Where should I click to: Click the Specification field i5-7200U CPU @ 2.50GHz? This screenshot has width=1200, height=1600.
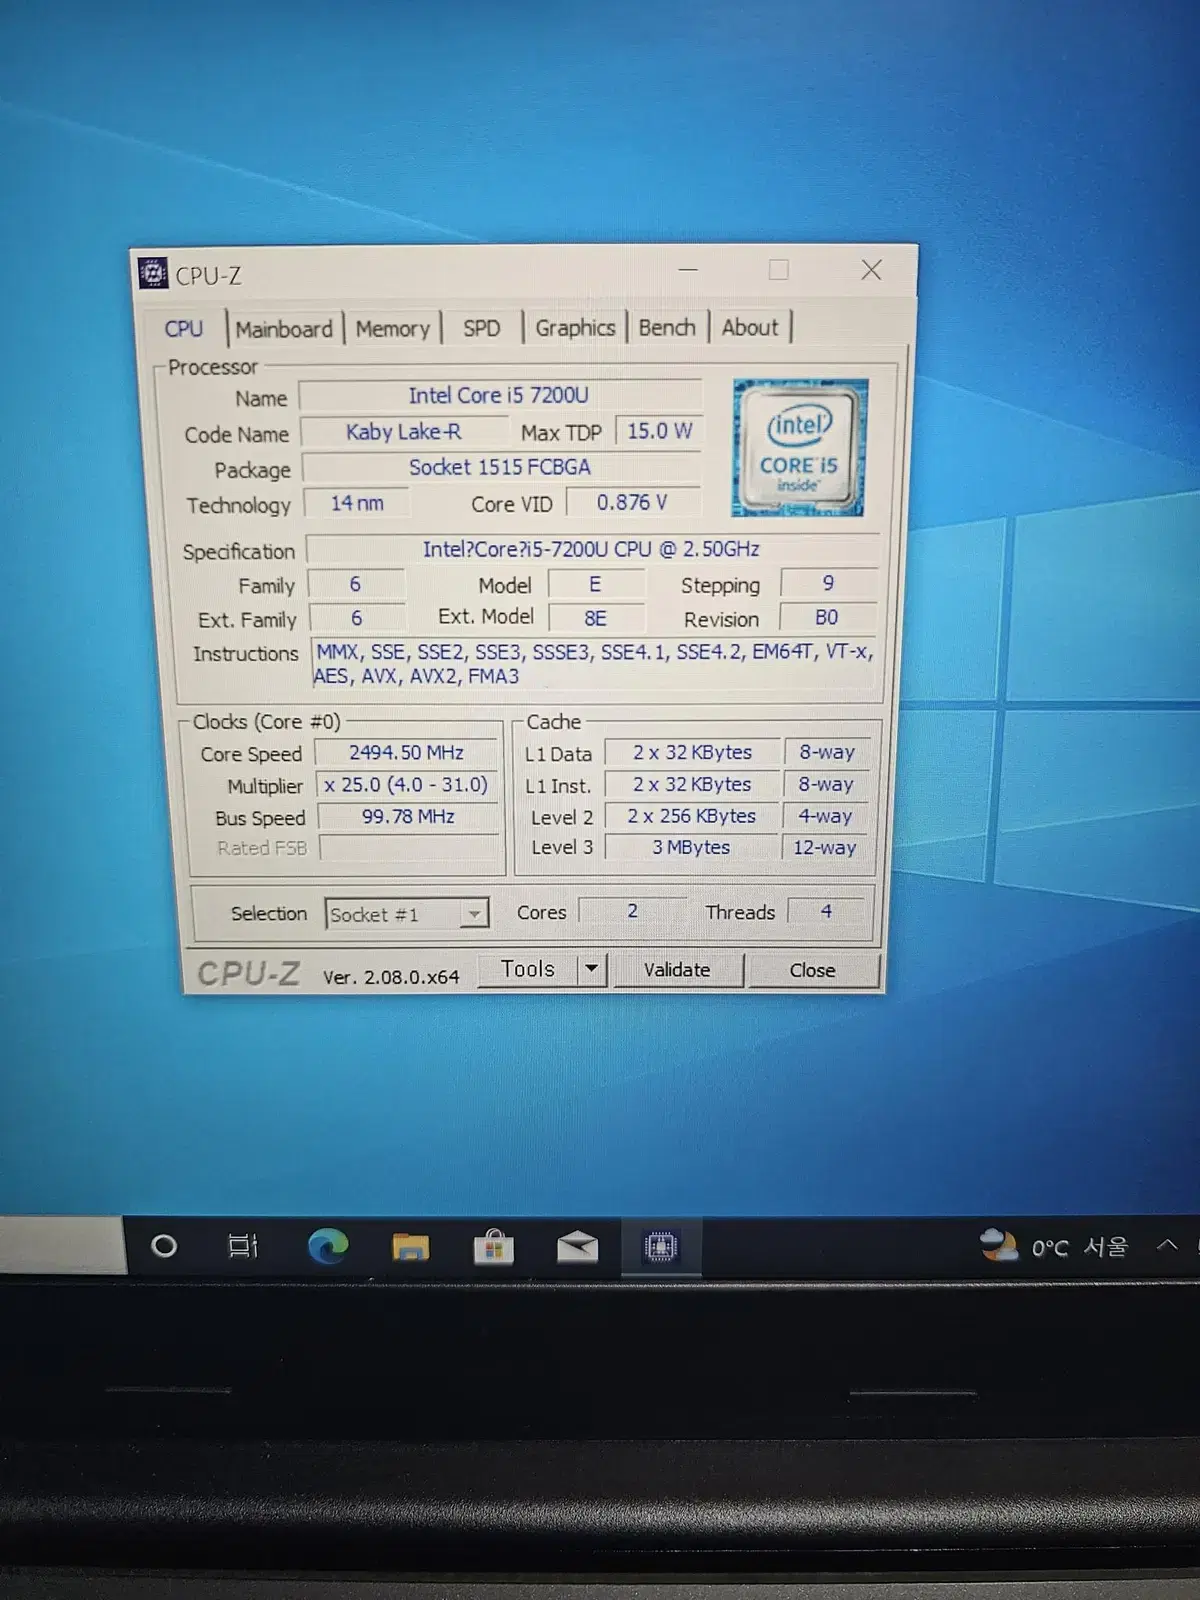(x=591, y=549)
